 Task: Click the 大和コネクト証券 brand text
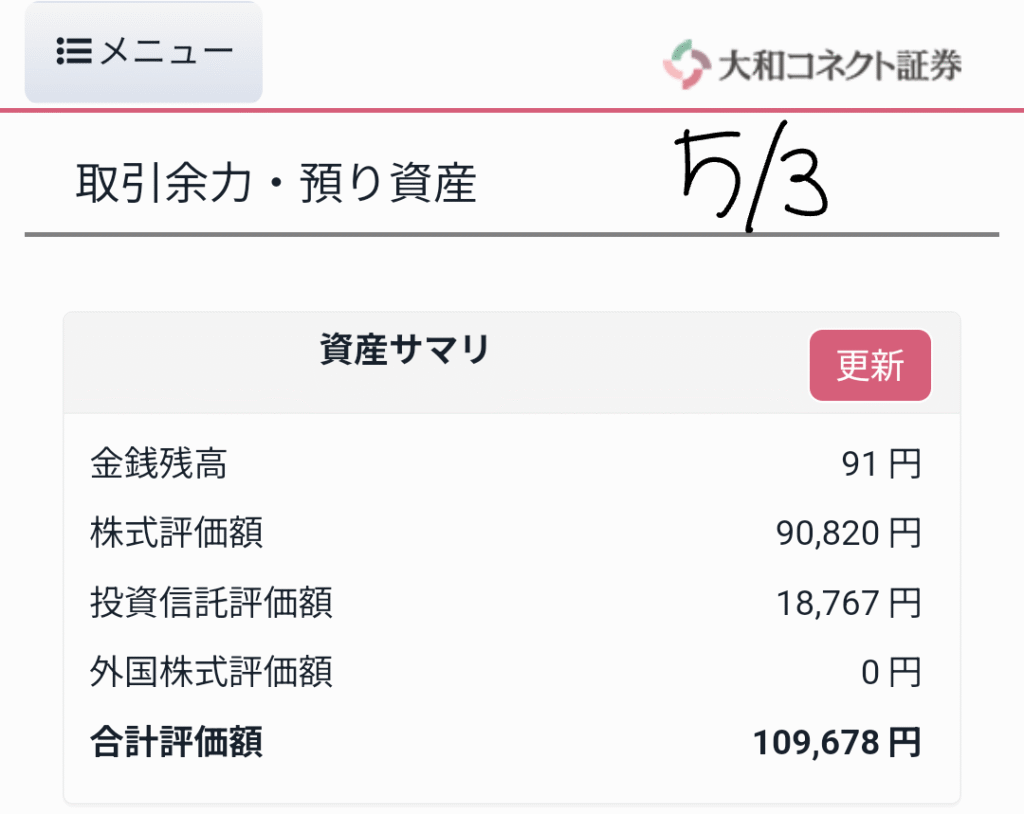840,66
